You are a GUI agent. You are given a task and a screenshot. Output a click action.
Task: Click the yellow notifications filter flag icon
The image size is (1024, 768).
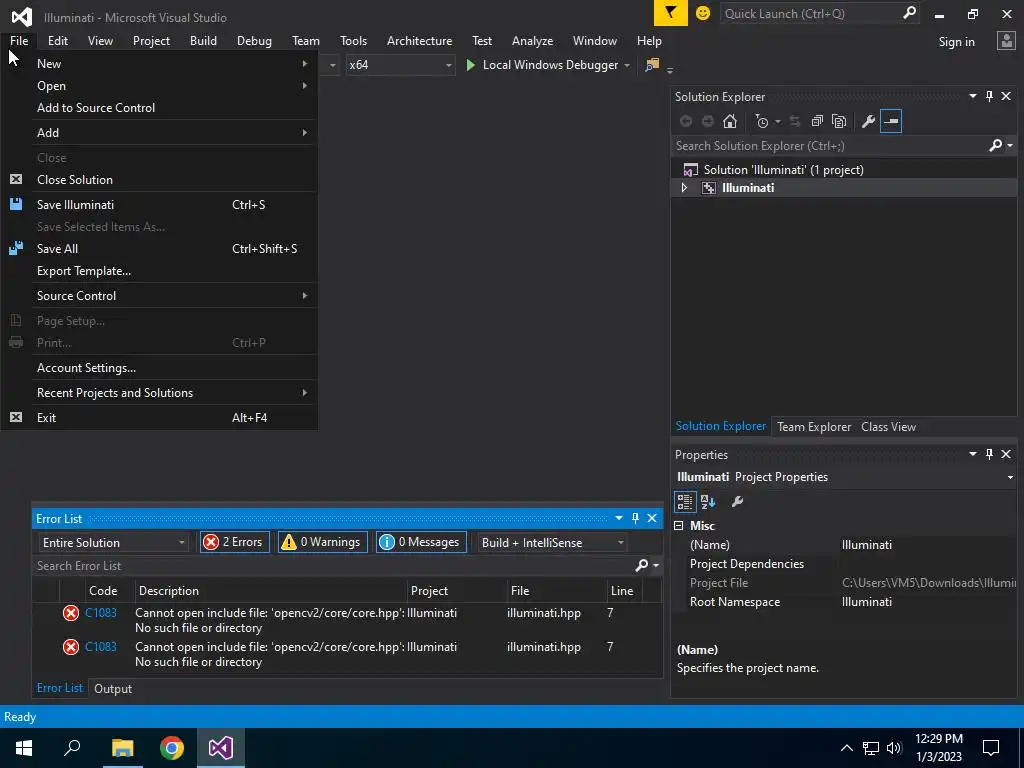point(671,13)
